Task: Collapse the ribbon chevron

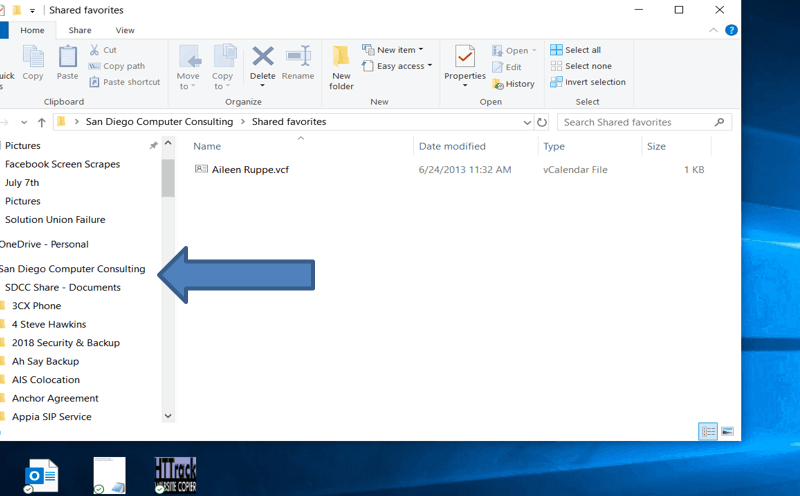Action: 713,30
